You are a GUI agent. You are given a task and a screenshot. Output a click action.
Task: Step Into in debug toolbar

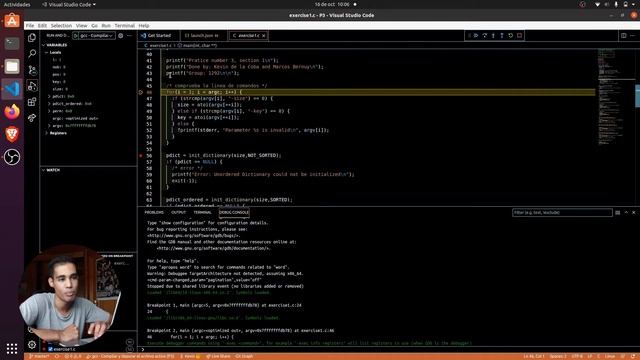493,36
